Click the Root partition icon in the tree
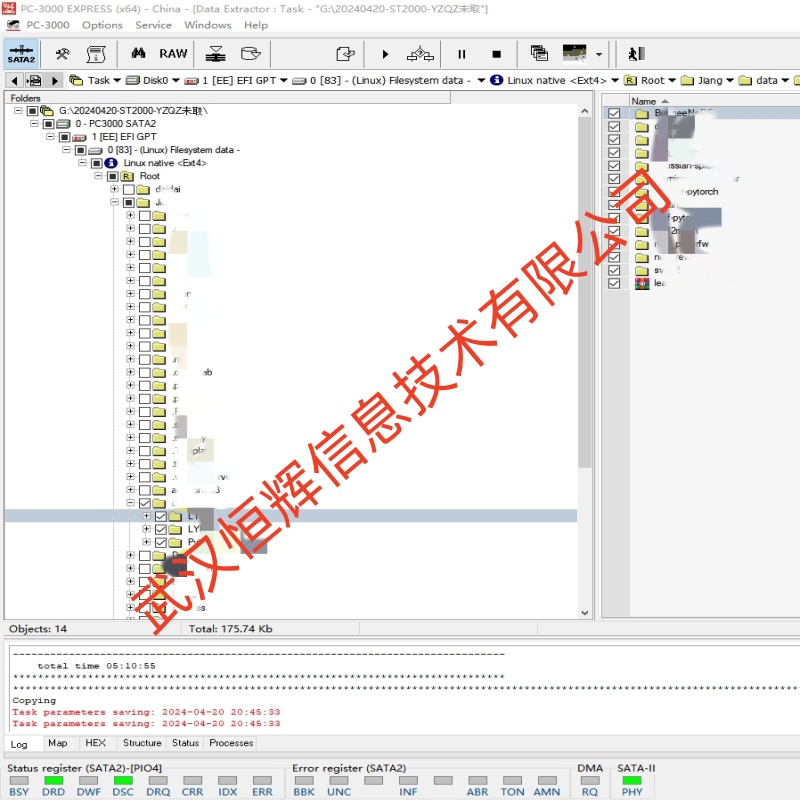The height and width of the screenshot is (800, 800). coord(127,176)
